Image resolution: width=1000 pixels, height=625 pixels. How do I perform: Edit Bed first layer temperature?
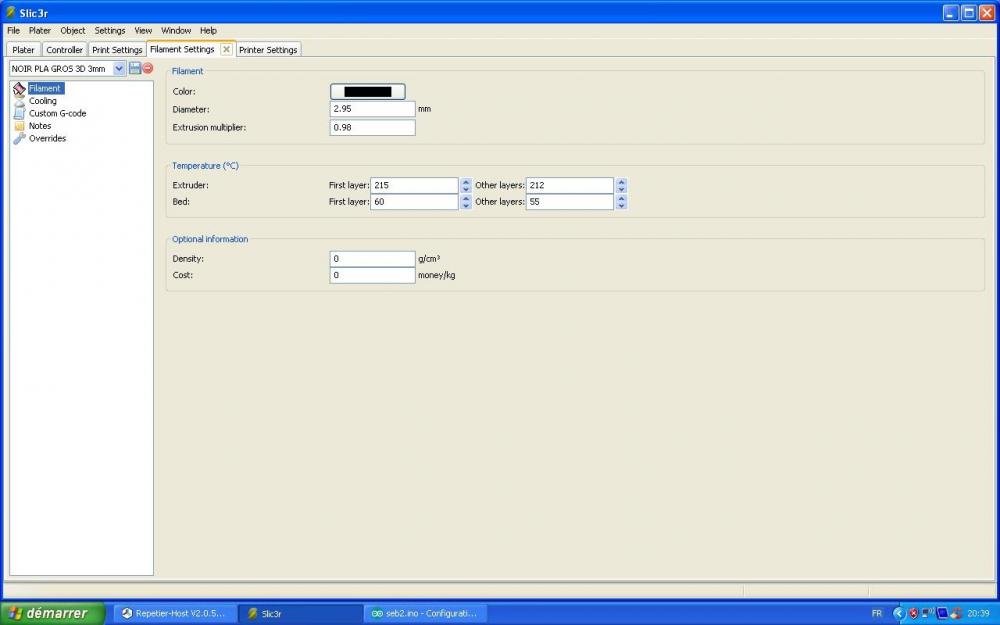coord(414,202)
